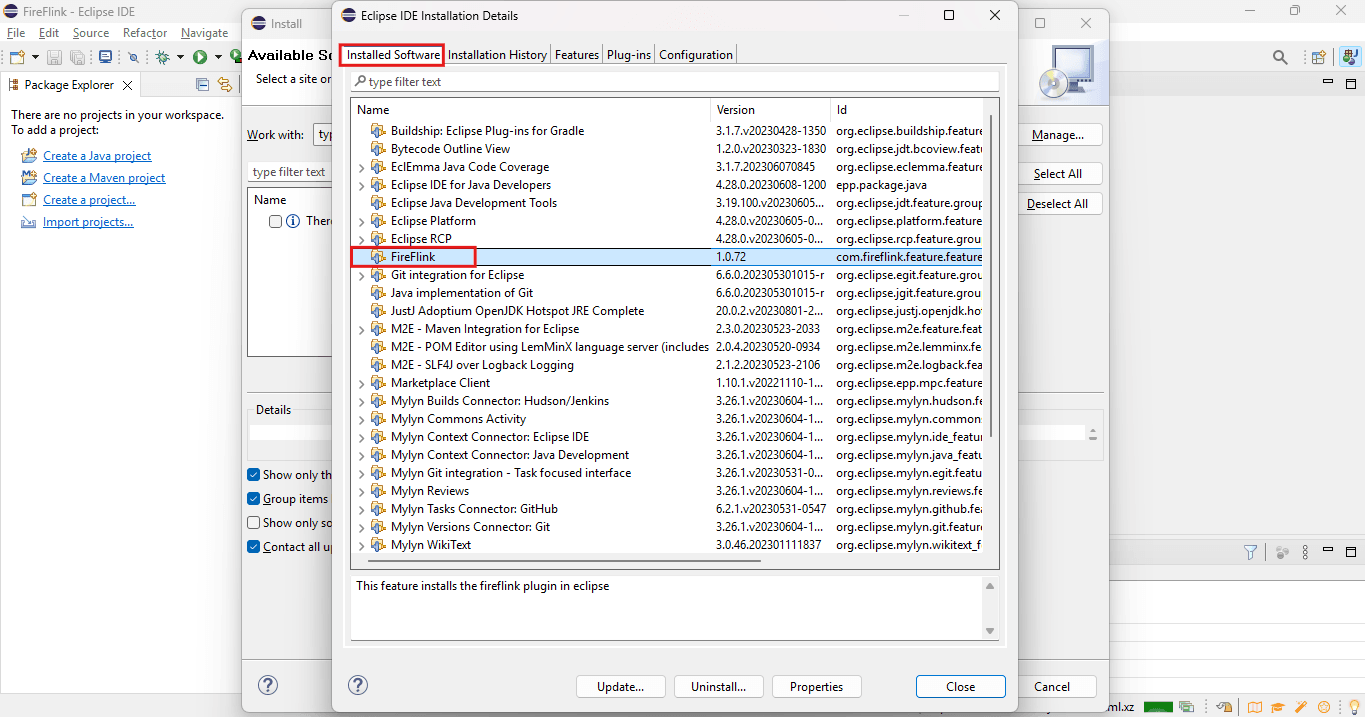
Task: Toggle the unchecked 'Show only software' checkbox
Action: pos(254,523)
